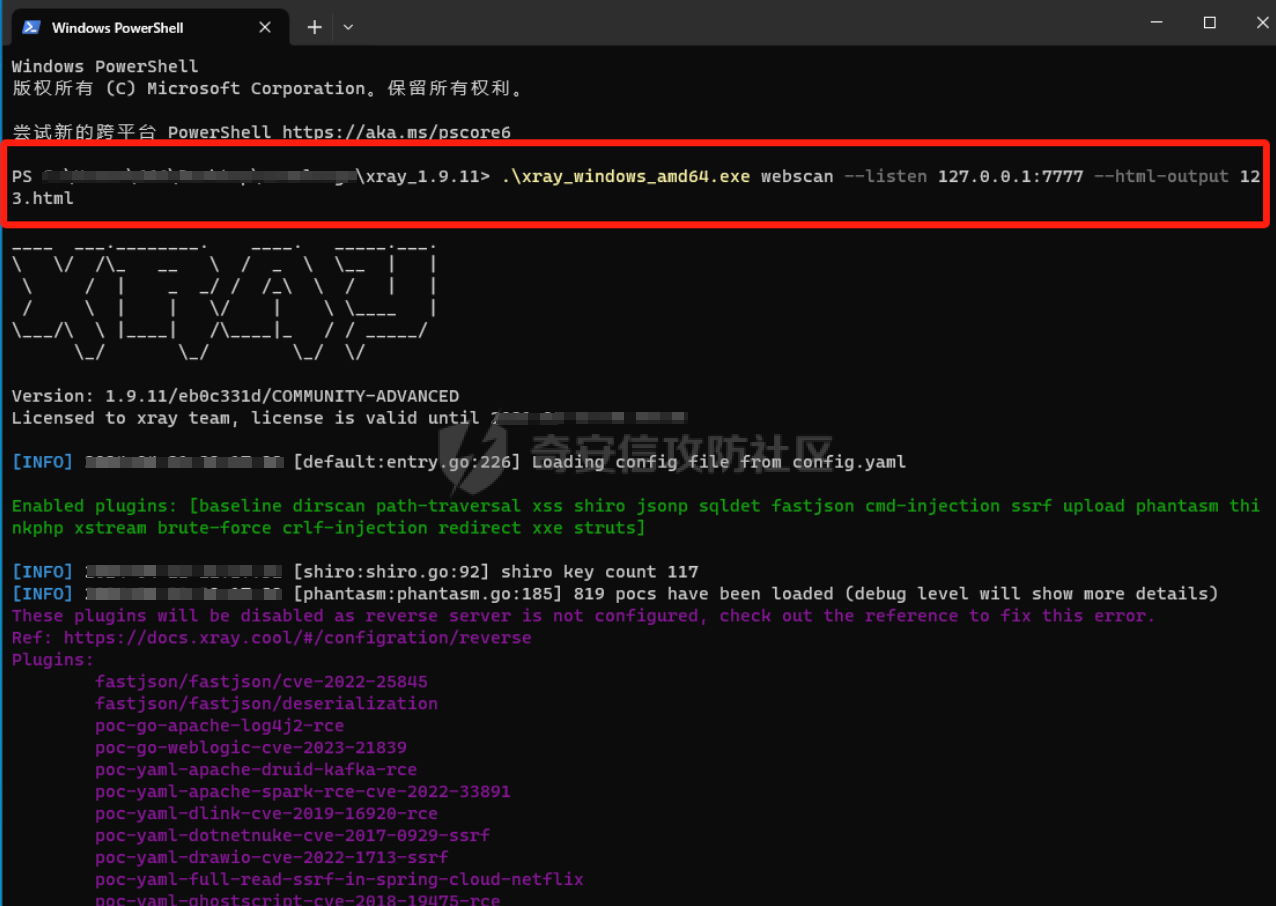Screen dimensions: 1276x906
Task: Select the Windows PowerShell tab
Action: click(148, 27)
